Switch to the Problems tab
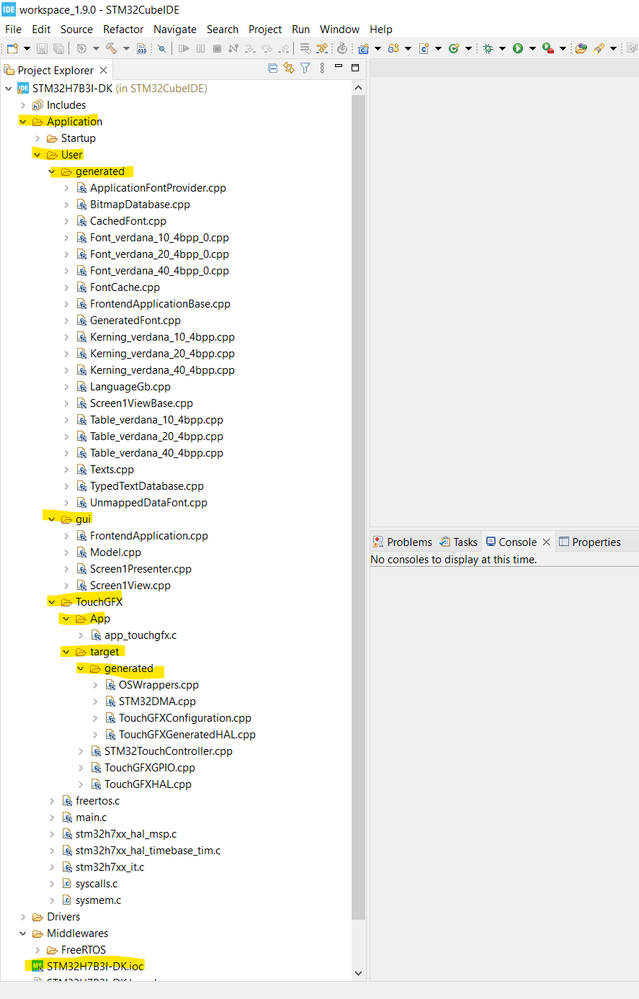Viewport: 639px width, 999px height. tap(403, 542)
